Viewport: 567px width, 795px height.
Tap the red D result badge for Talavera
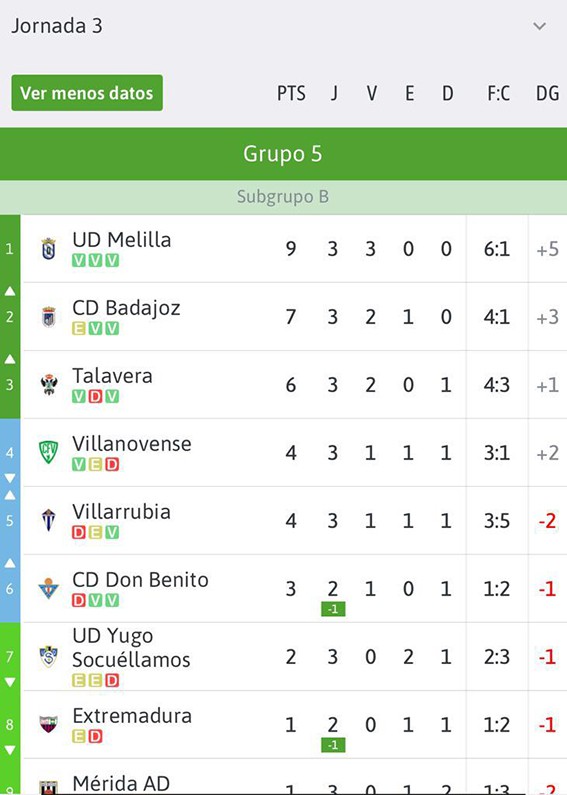(x=95, y=396)
